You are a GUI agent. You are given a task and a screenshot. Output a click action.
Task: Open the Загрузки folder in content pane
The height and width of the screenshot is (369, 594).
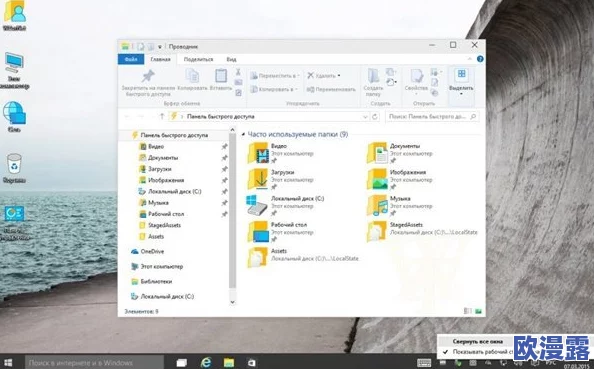click(x=258, y=179)
